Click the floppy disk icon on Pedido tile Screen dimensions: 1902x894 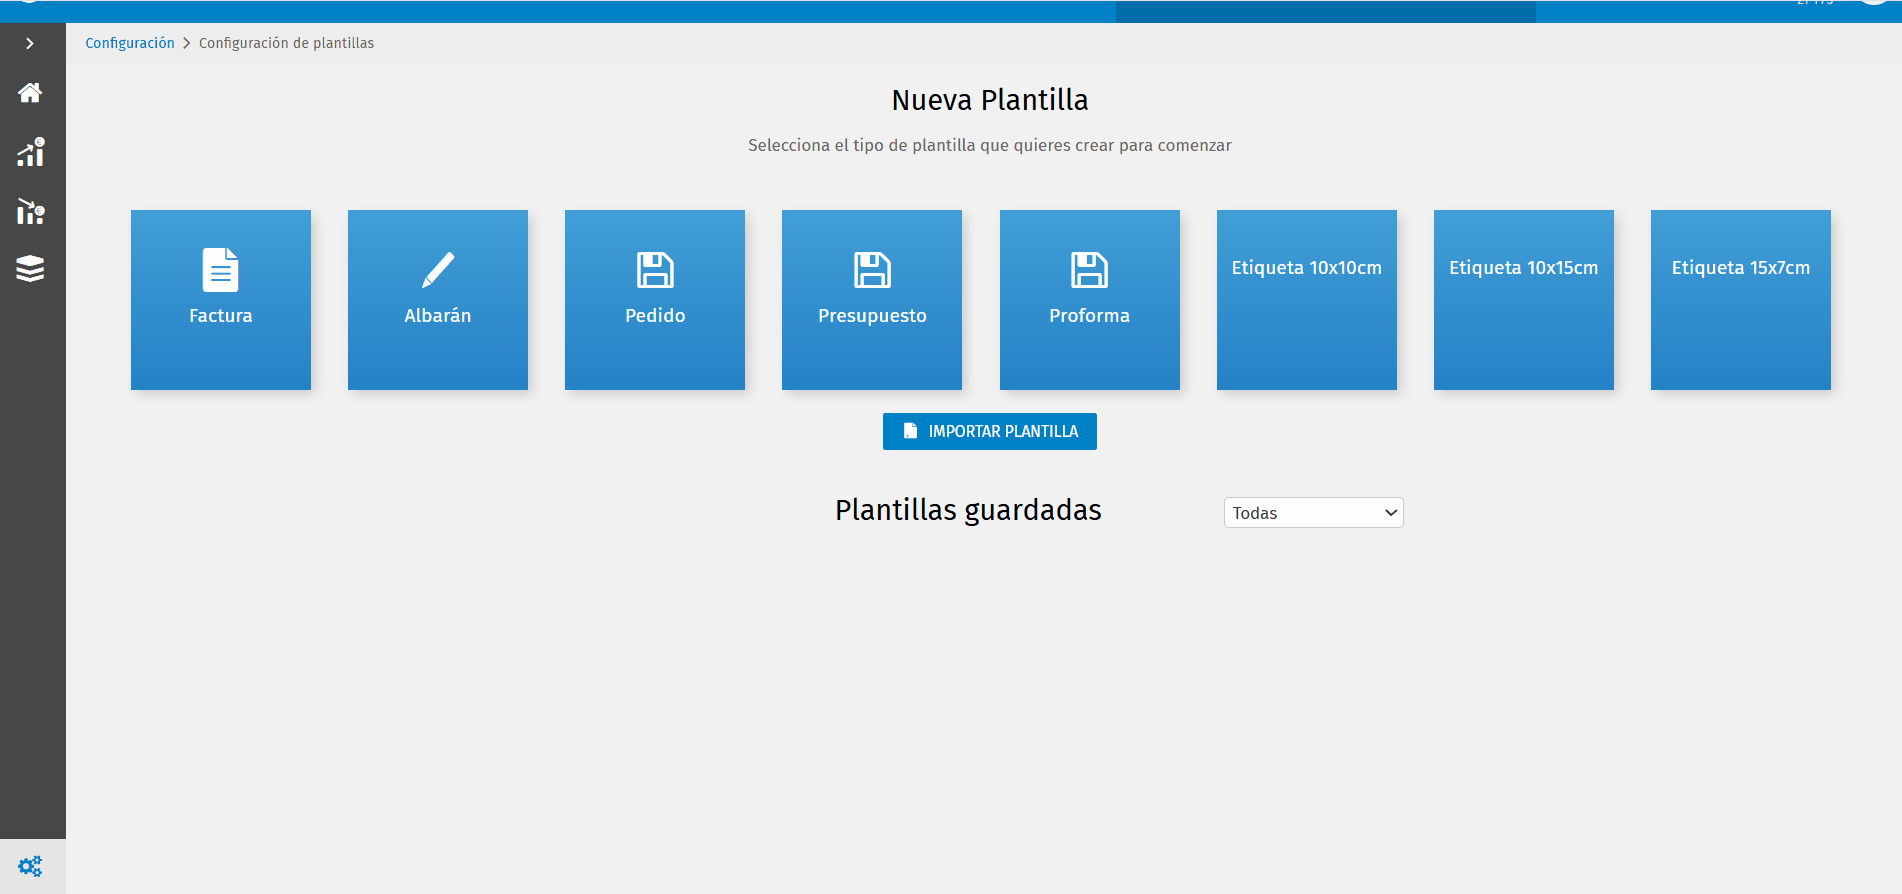click(655, 270)
